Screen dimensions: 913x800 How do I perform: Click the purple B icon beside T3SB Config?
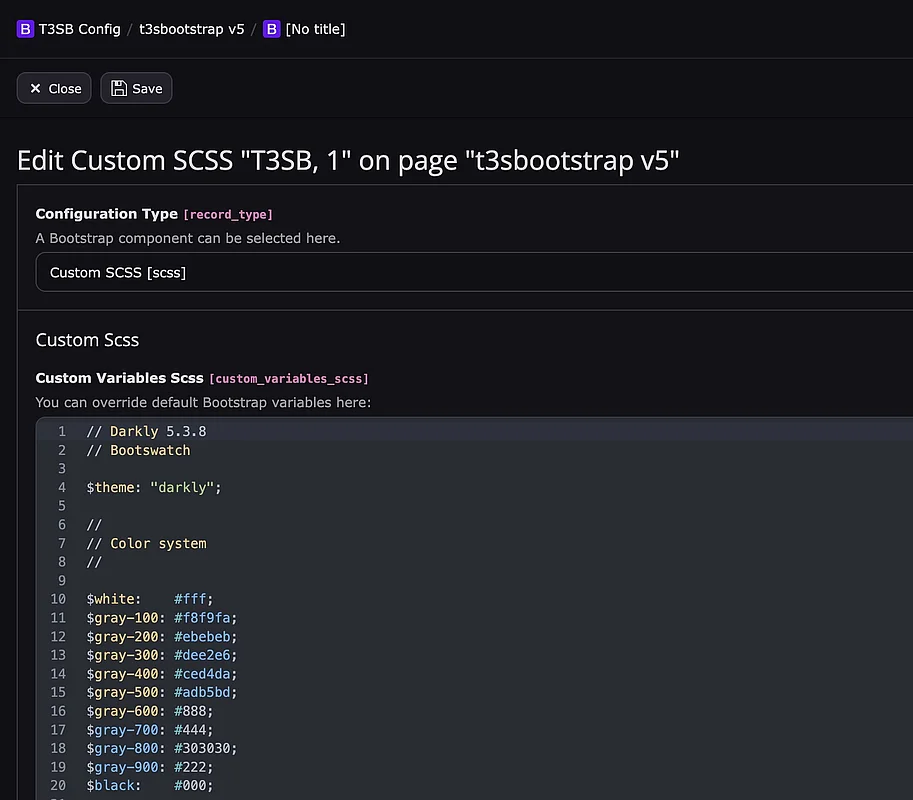[25, 29]
